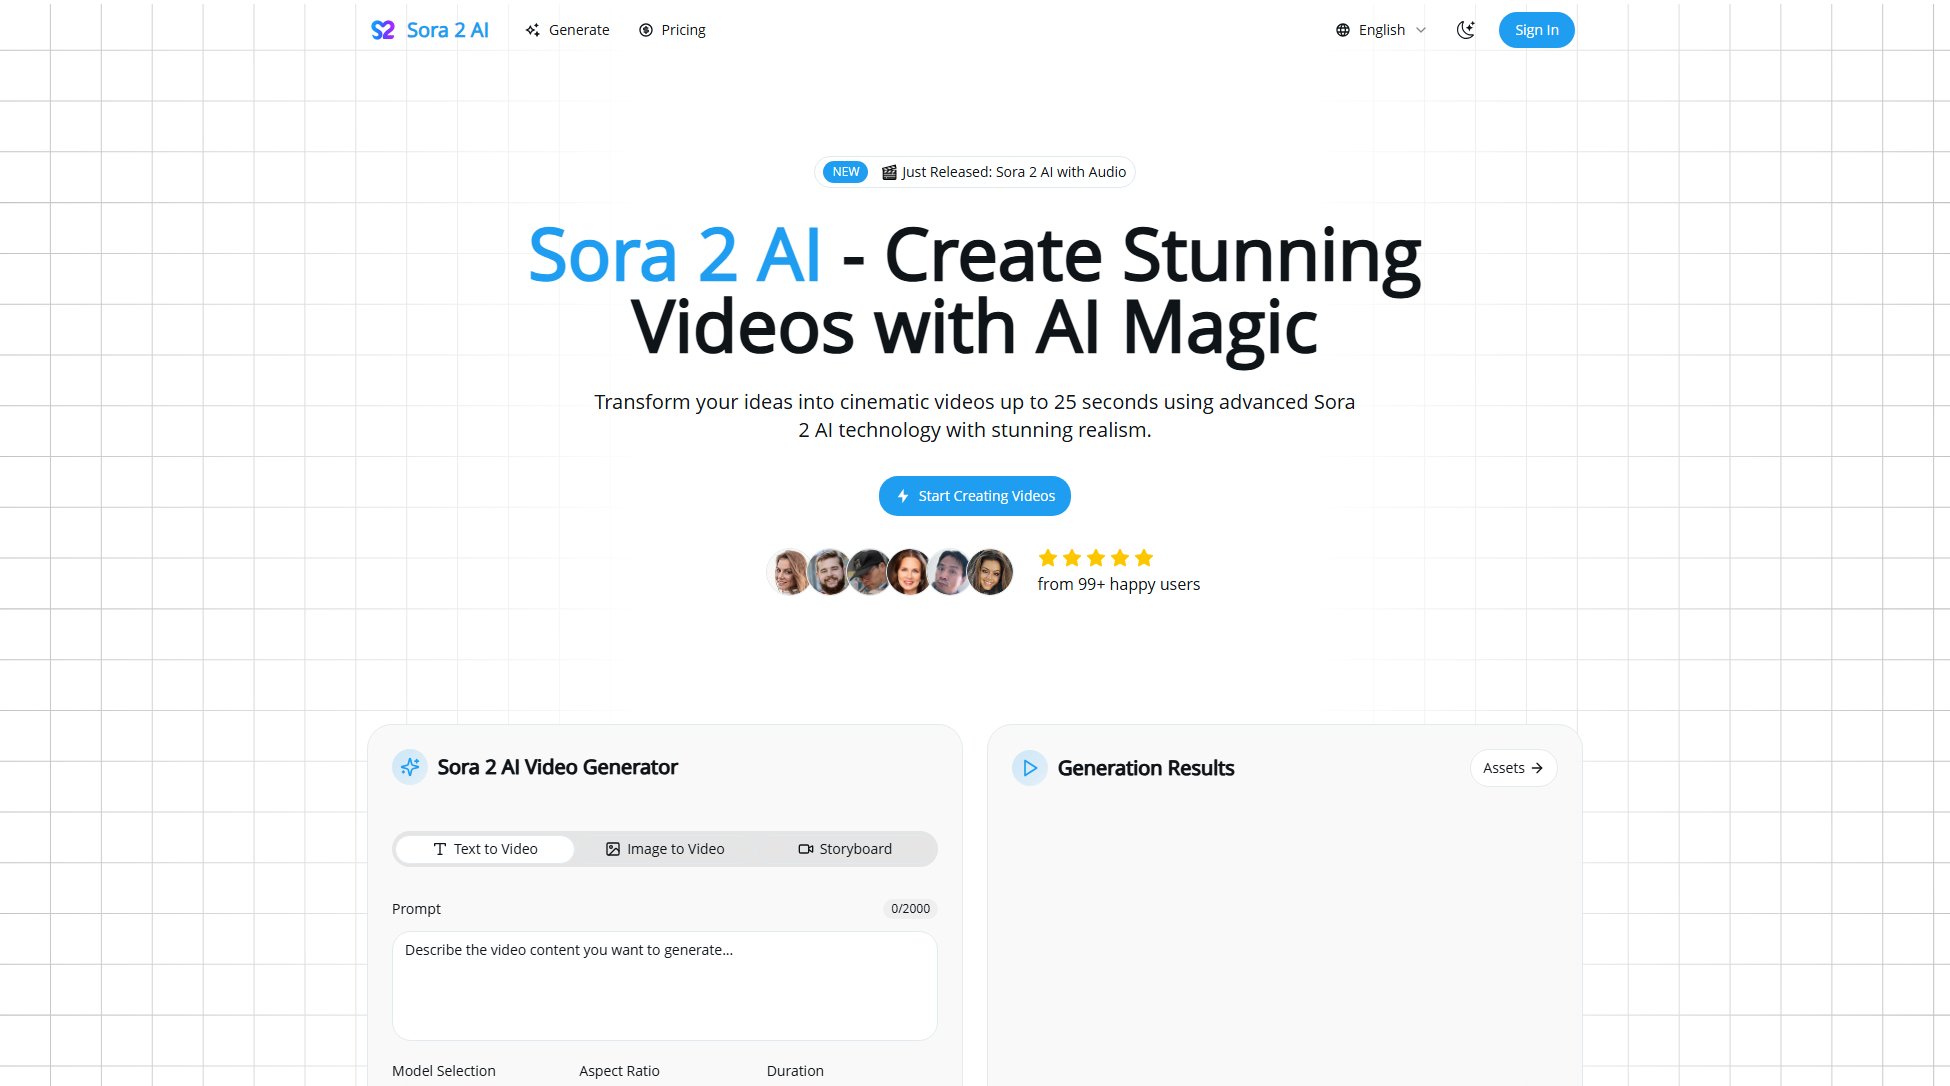Screen dimensions: 1950x1086
Task: Click the globe language icon
Action: [1341, 29]
